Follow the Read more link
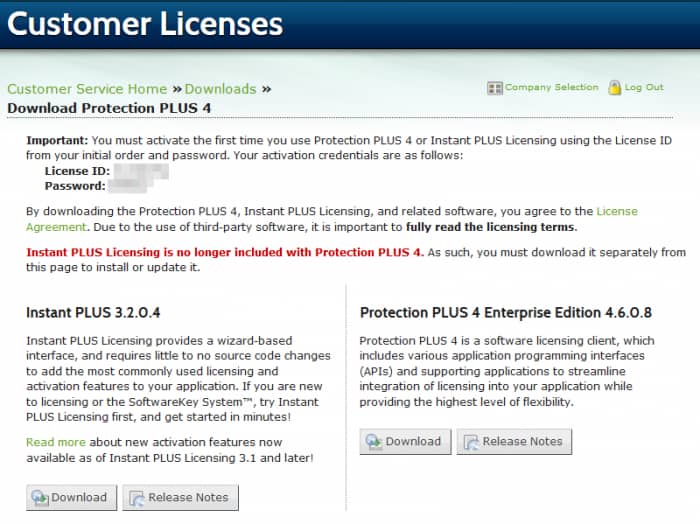 [56, 442]
